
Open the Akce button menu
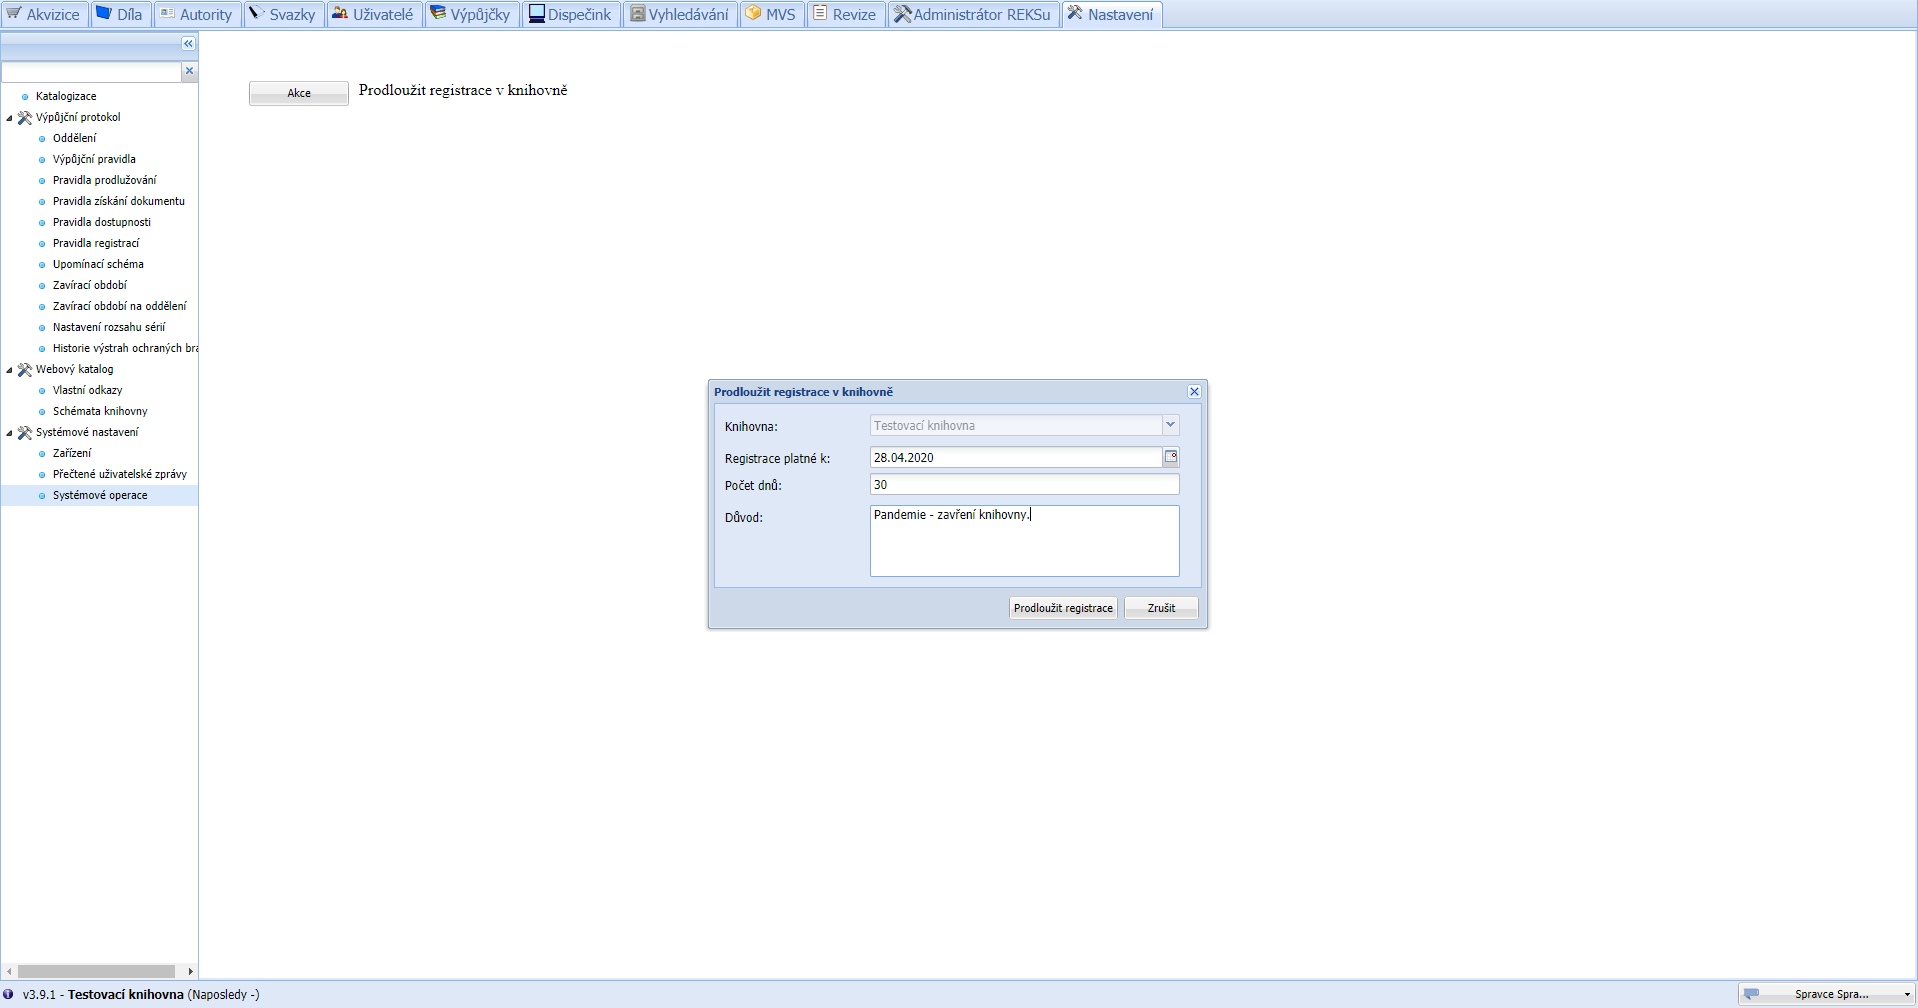[298, 93]
